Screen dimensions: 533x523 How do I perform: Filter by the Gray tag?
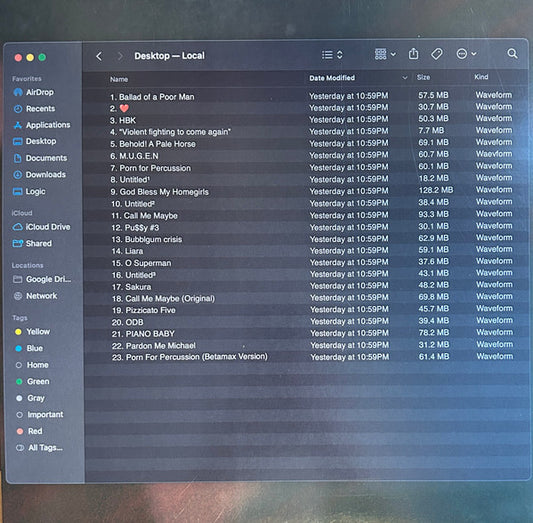(30, 398)
